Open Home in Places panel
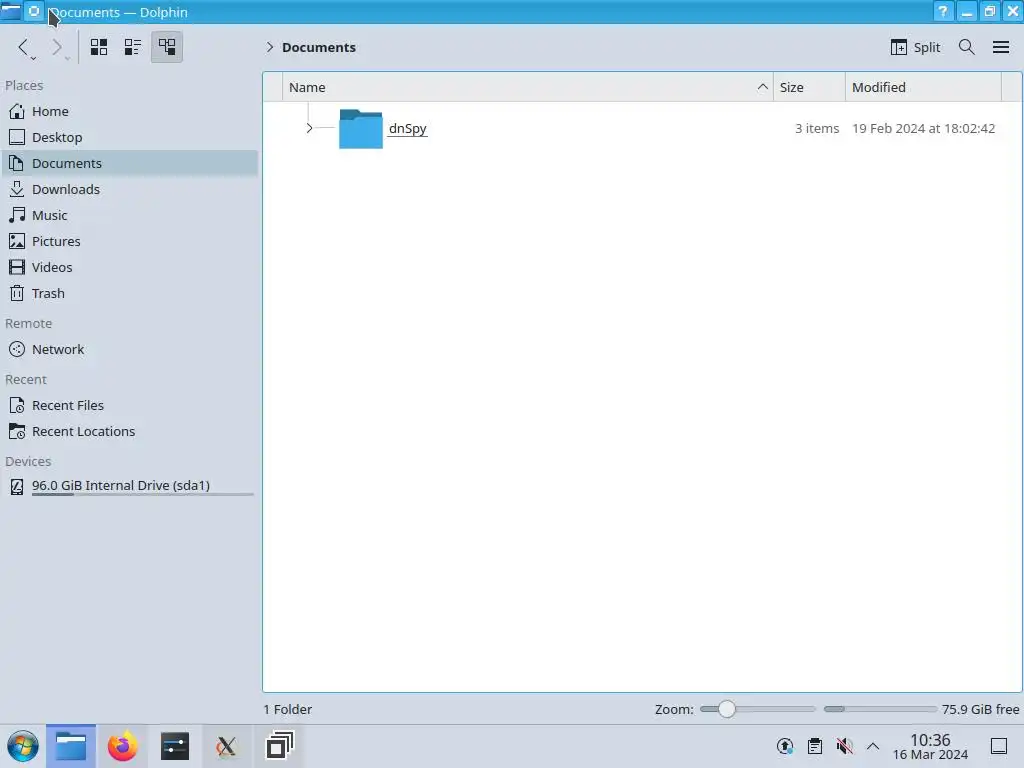The width and height of the screenshot is (1024, 768). tap(129, 111)
